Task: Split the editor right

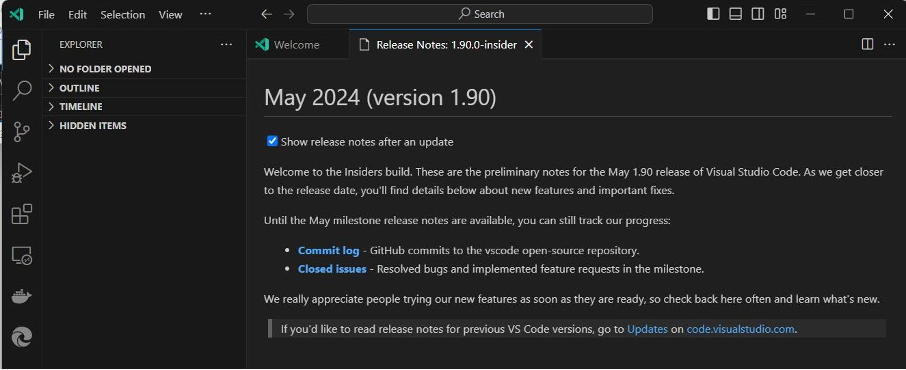Action: click(x=867, y=45)
